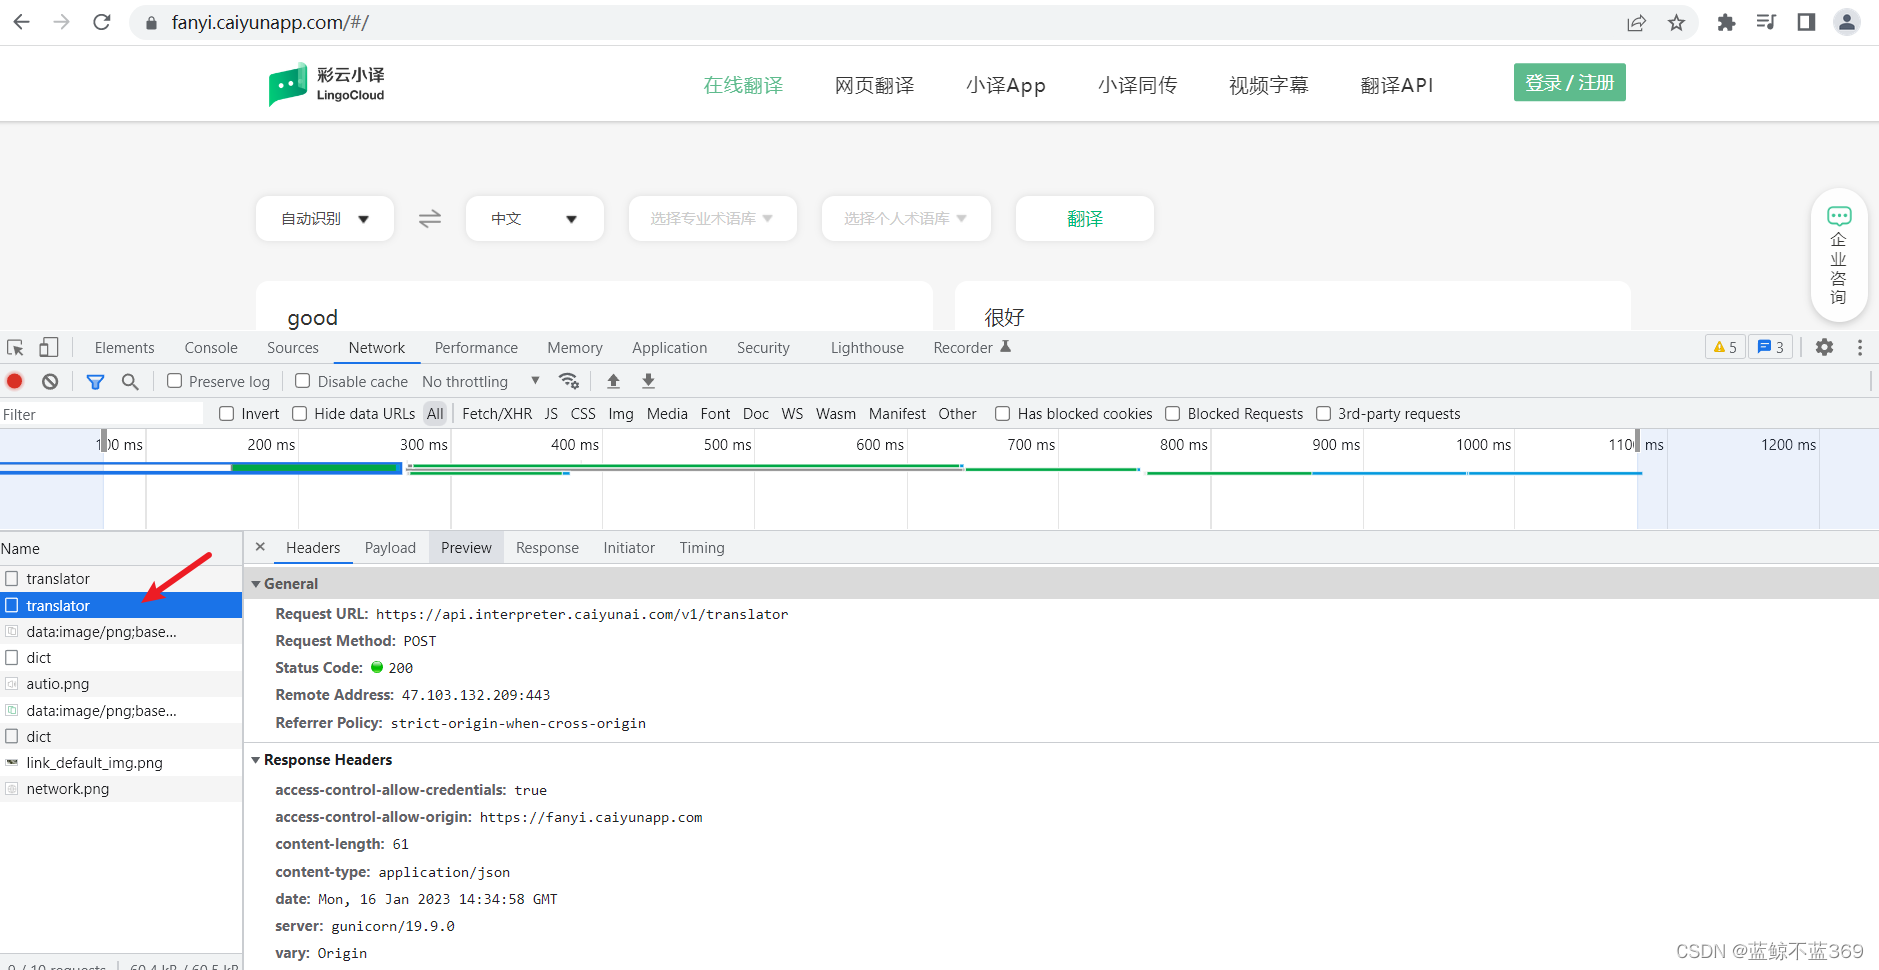This screenshot has width=1879, height=970.
Task: Show 3 issues badge
Action: (1770, 347)
